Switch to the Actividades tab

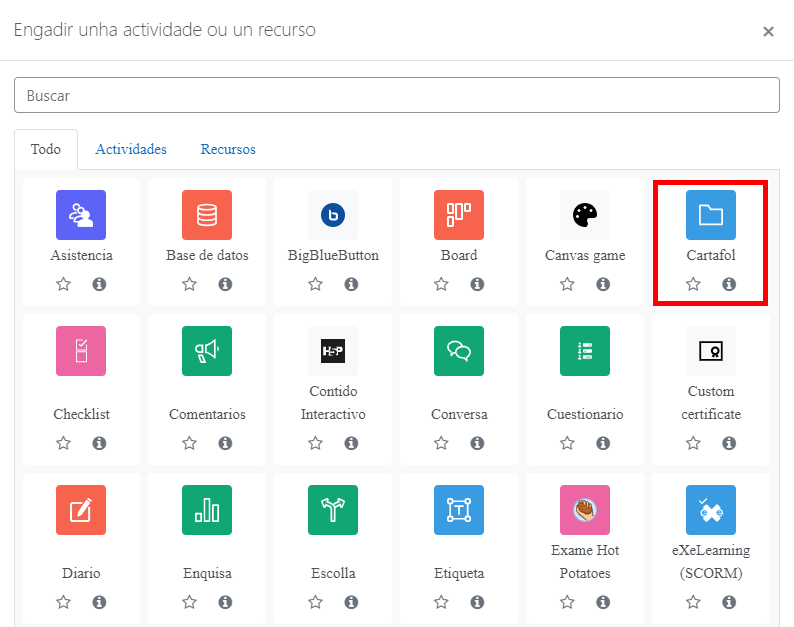pos(131,149)
